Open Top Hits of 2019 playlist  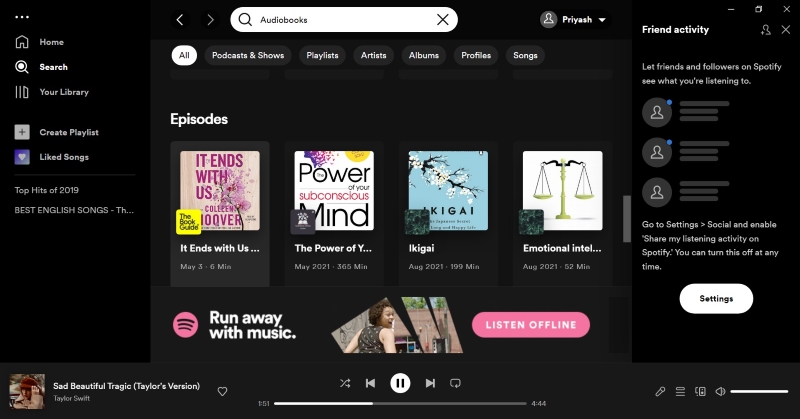(x=46, y=190)
